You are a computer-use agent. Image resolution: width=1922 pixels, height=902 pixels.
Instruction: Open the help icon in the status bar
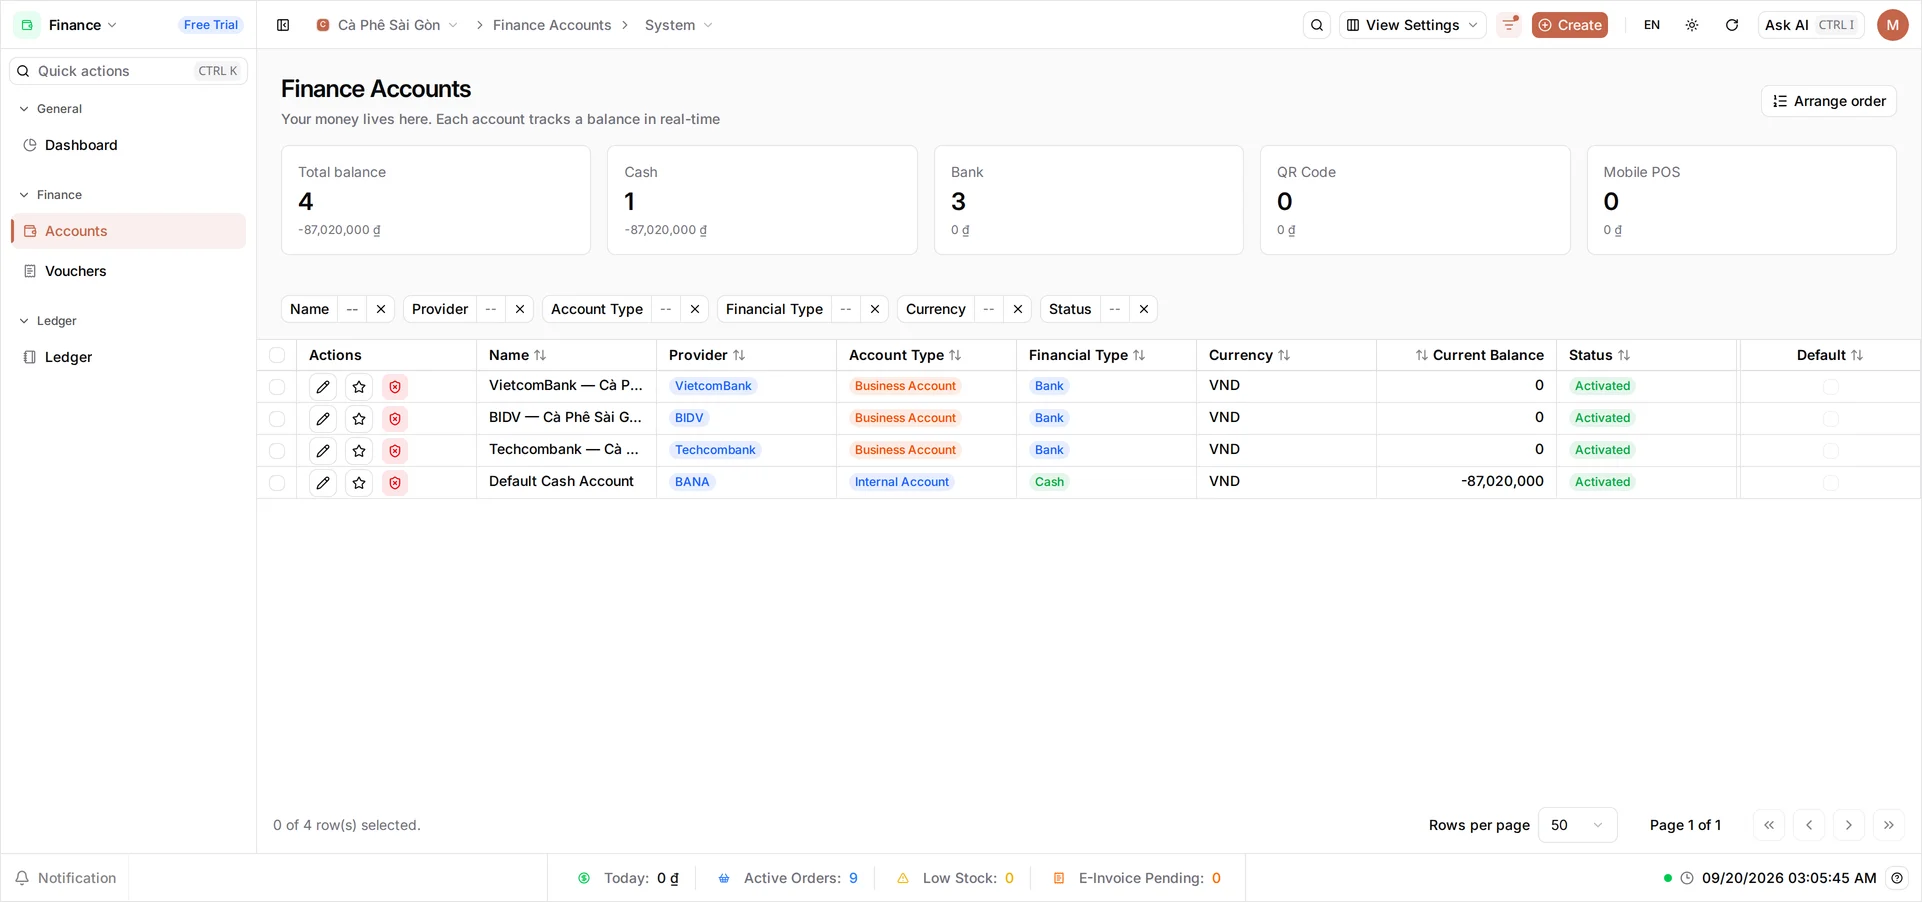[x=1897, y=878]
